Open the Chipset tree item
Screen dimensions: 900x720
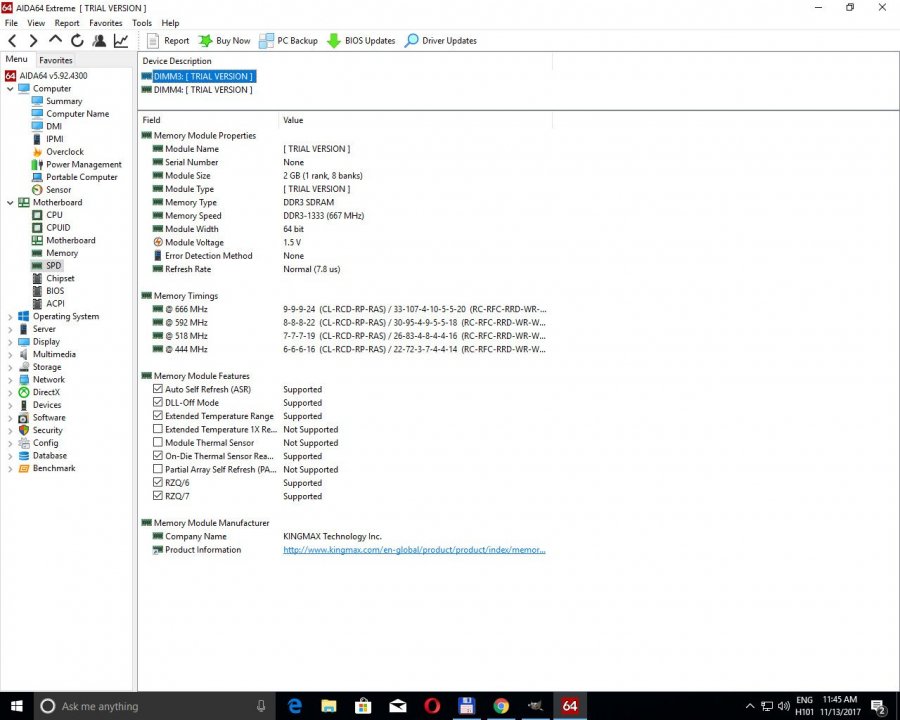click(60, 278)
